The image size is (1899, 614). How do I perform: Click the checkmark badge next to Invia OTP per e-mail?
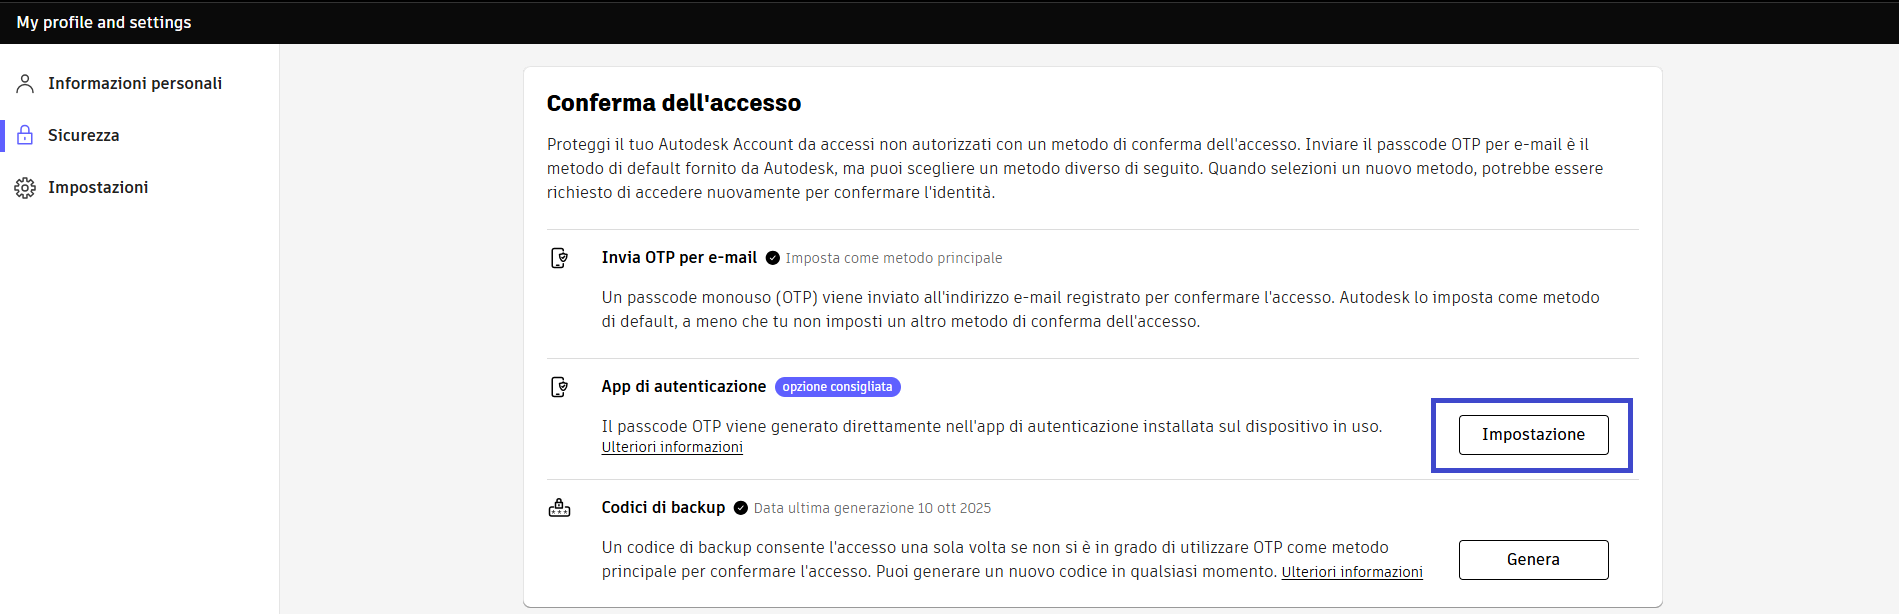tap(773, 258)
